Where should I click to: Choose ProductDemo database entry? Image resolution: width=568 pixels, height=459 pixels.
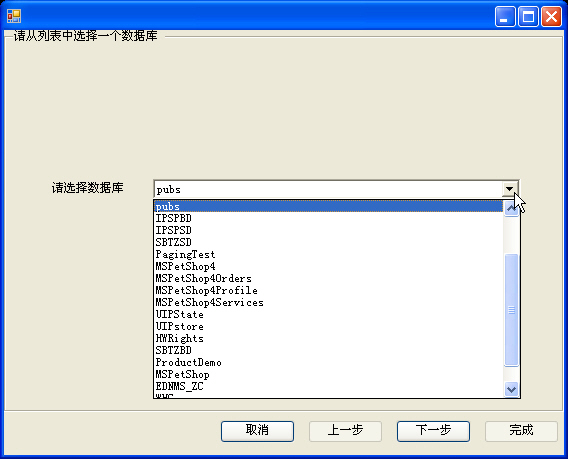329,362
